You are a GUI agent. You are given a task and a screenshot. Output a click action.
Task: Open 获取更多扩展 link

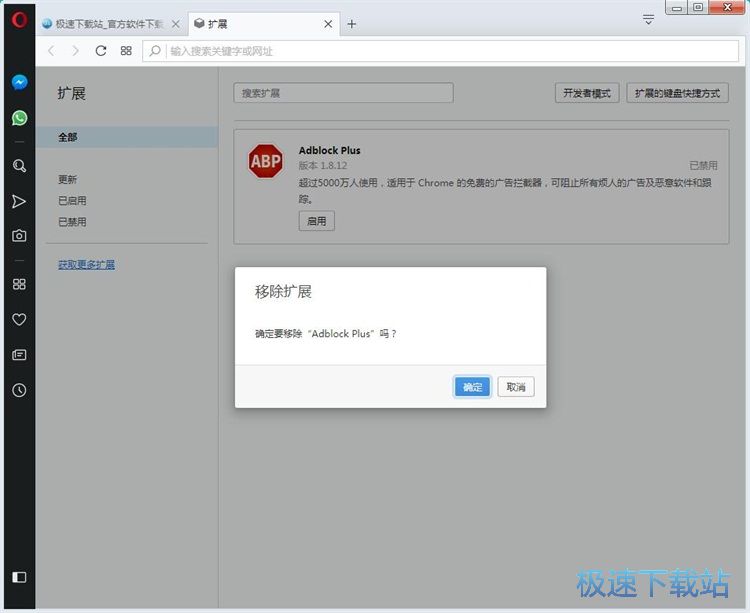tap(86, 264)
